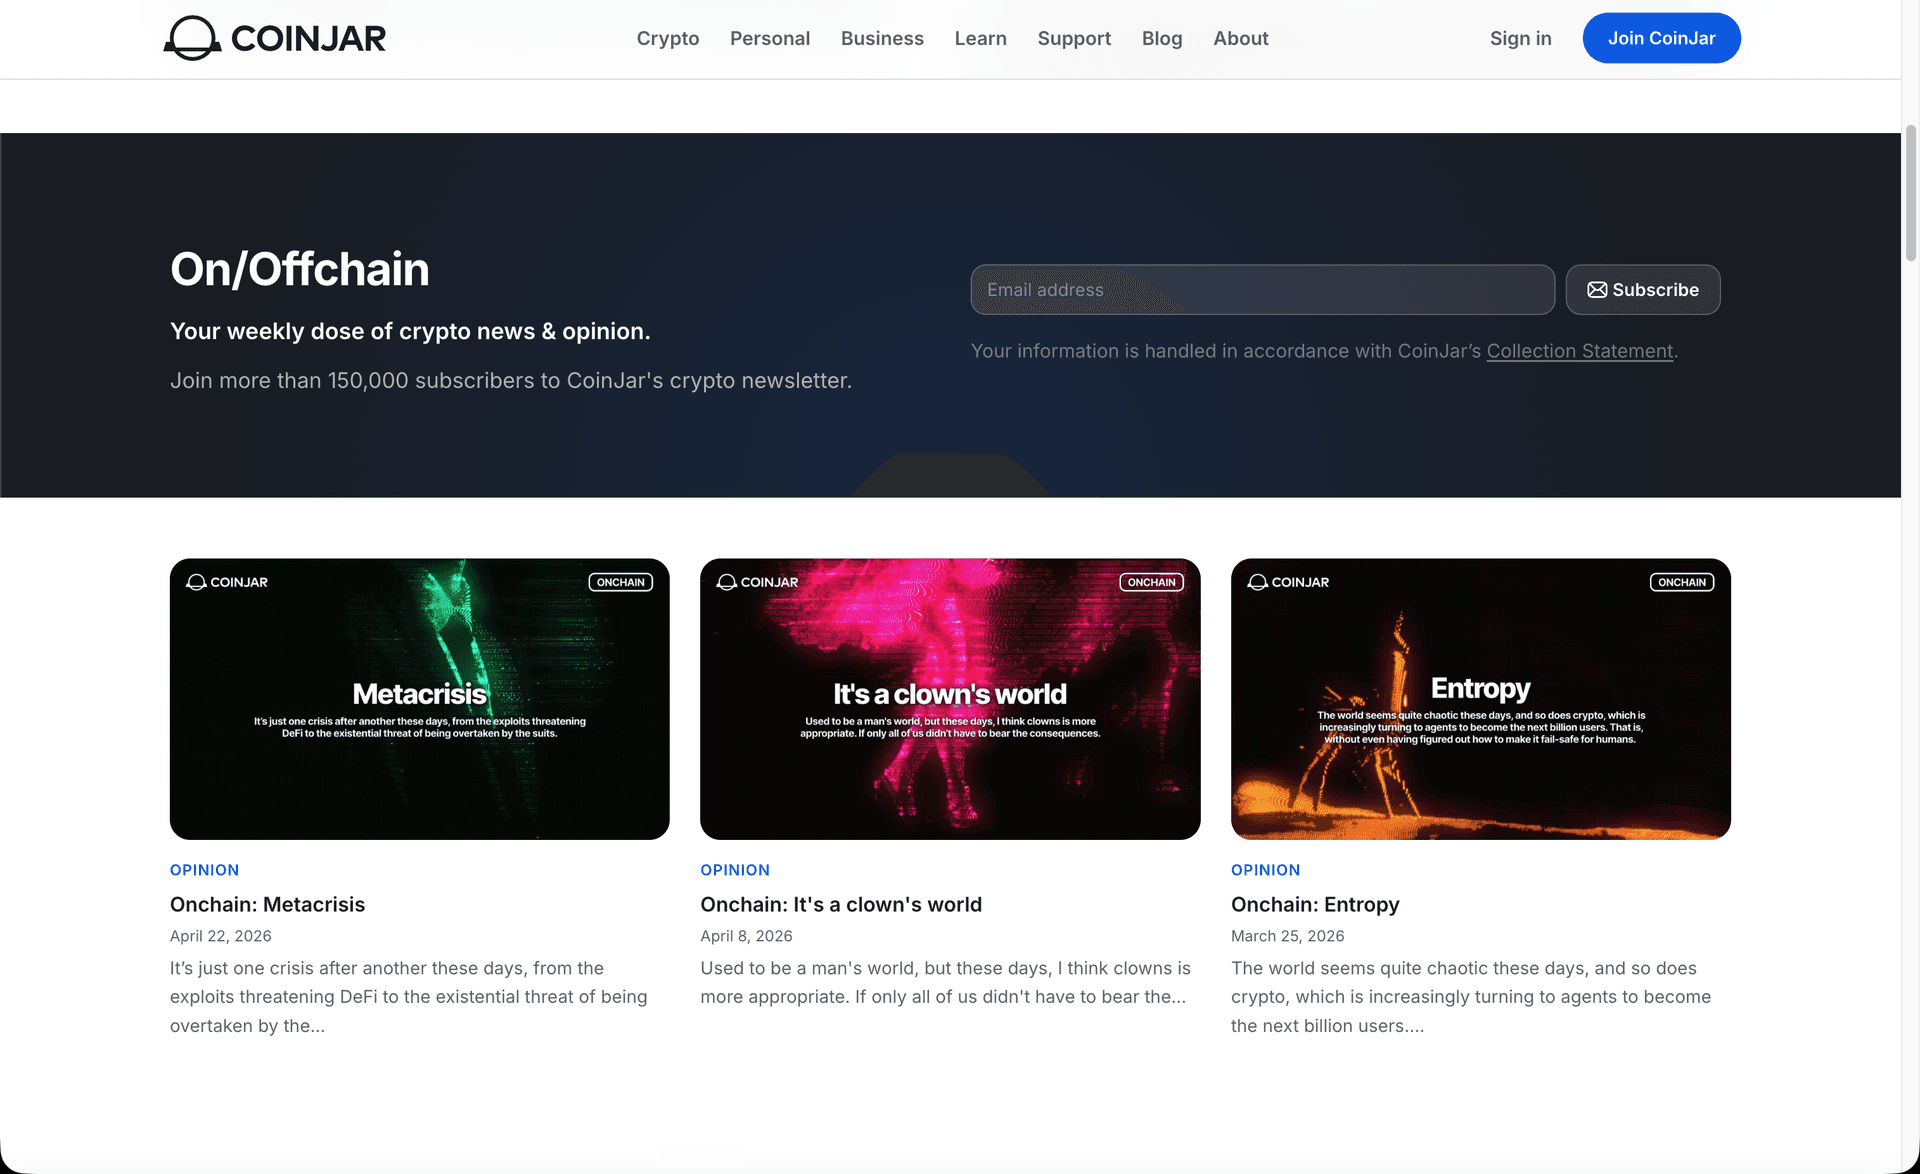Click the April 22, 2026 date
This screenshot has height=1174, width=1920.
(221, 936)
